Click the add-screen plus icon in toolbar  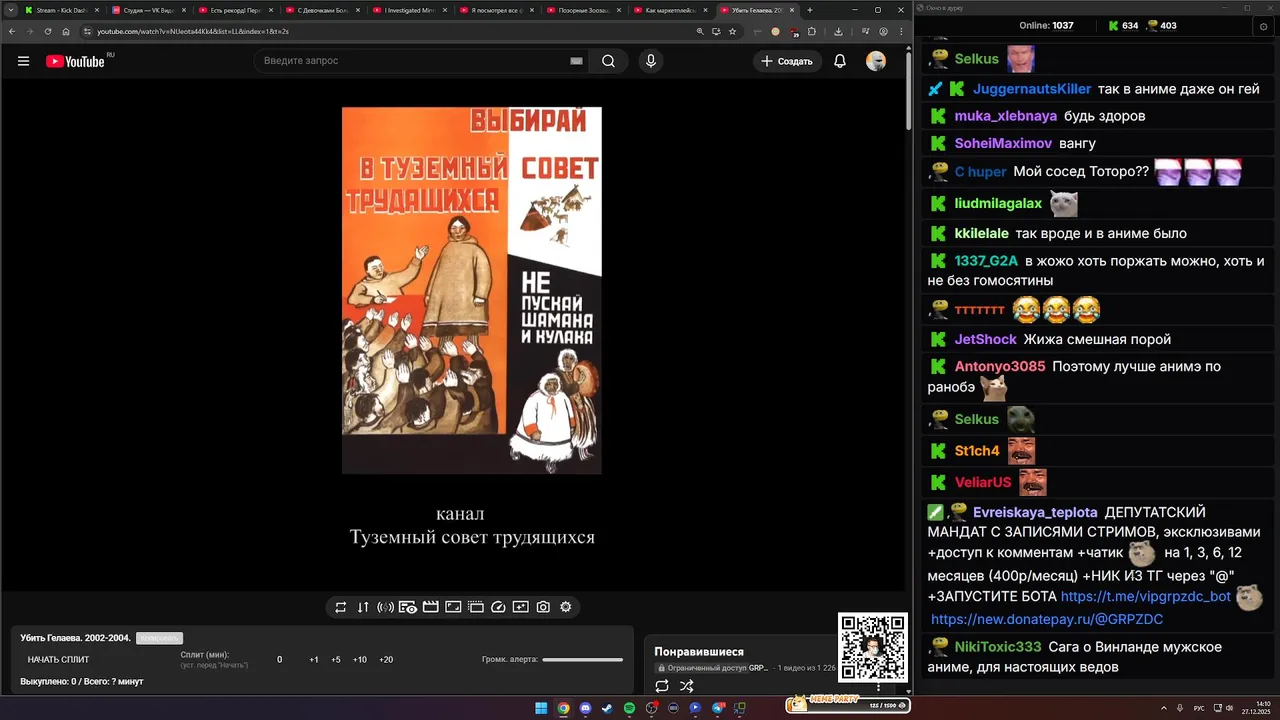point(521,607)
